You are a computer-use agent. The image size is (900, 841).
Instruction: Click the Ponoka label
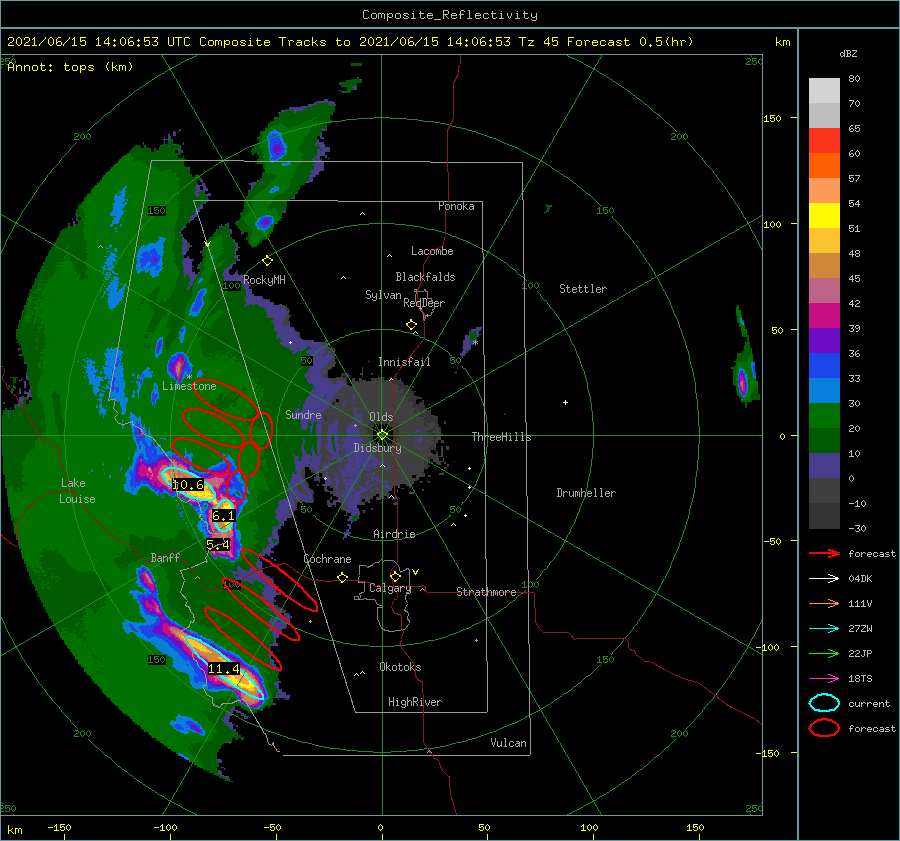tap(456, 206)
